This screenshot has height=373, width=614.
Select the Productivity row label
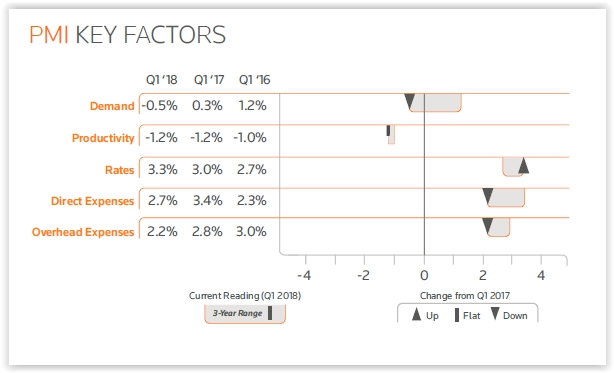103,138
